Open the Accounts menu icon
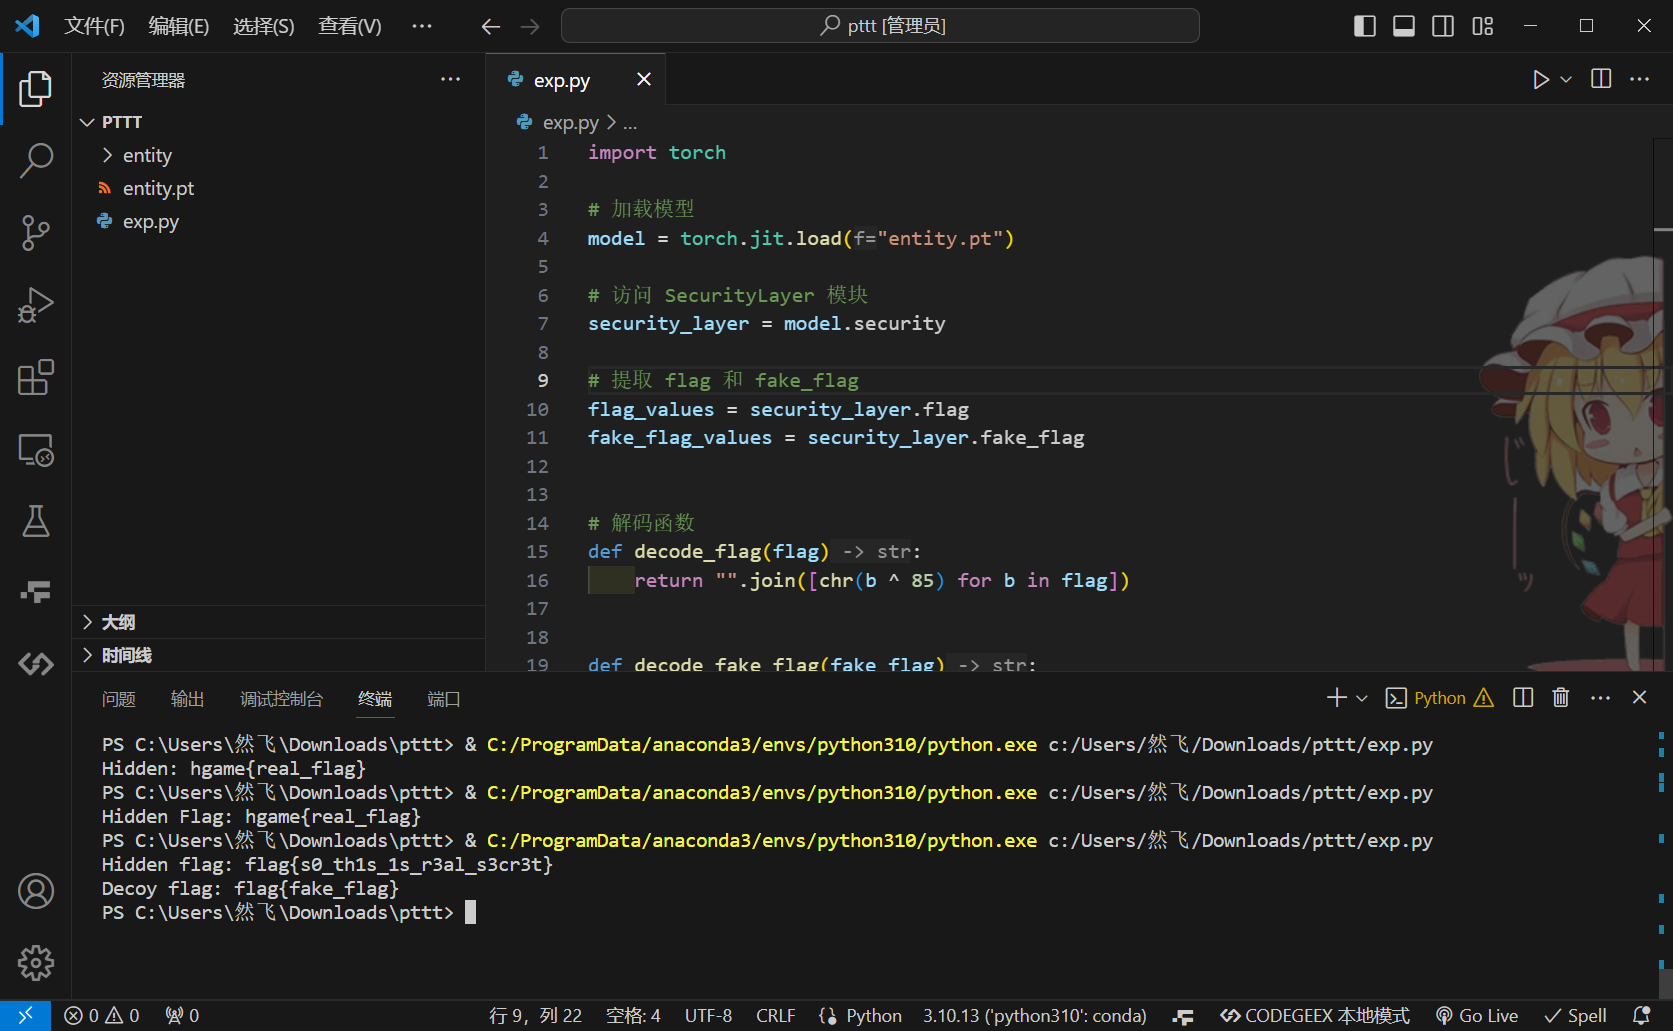The height and width of the screenshot is (1031, 1673). (36, 891)
